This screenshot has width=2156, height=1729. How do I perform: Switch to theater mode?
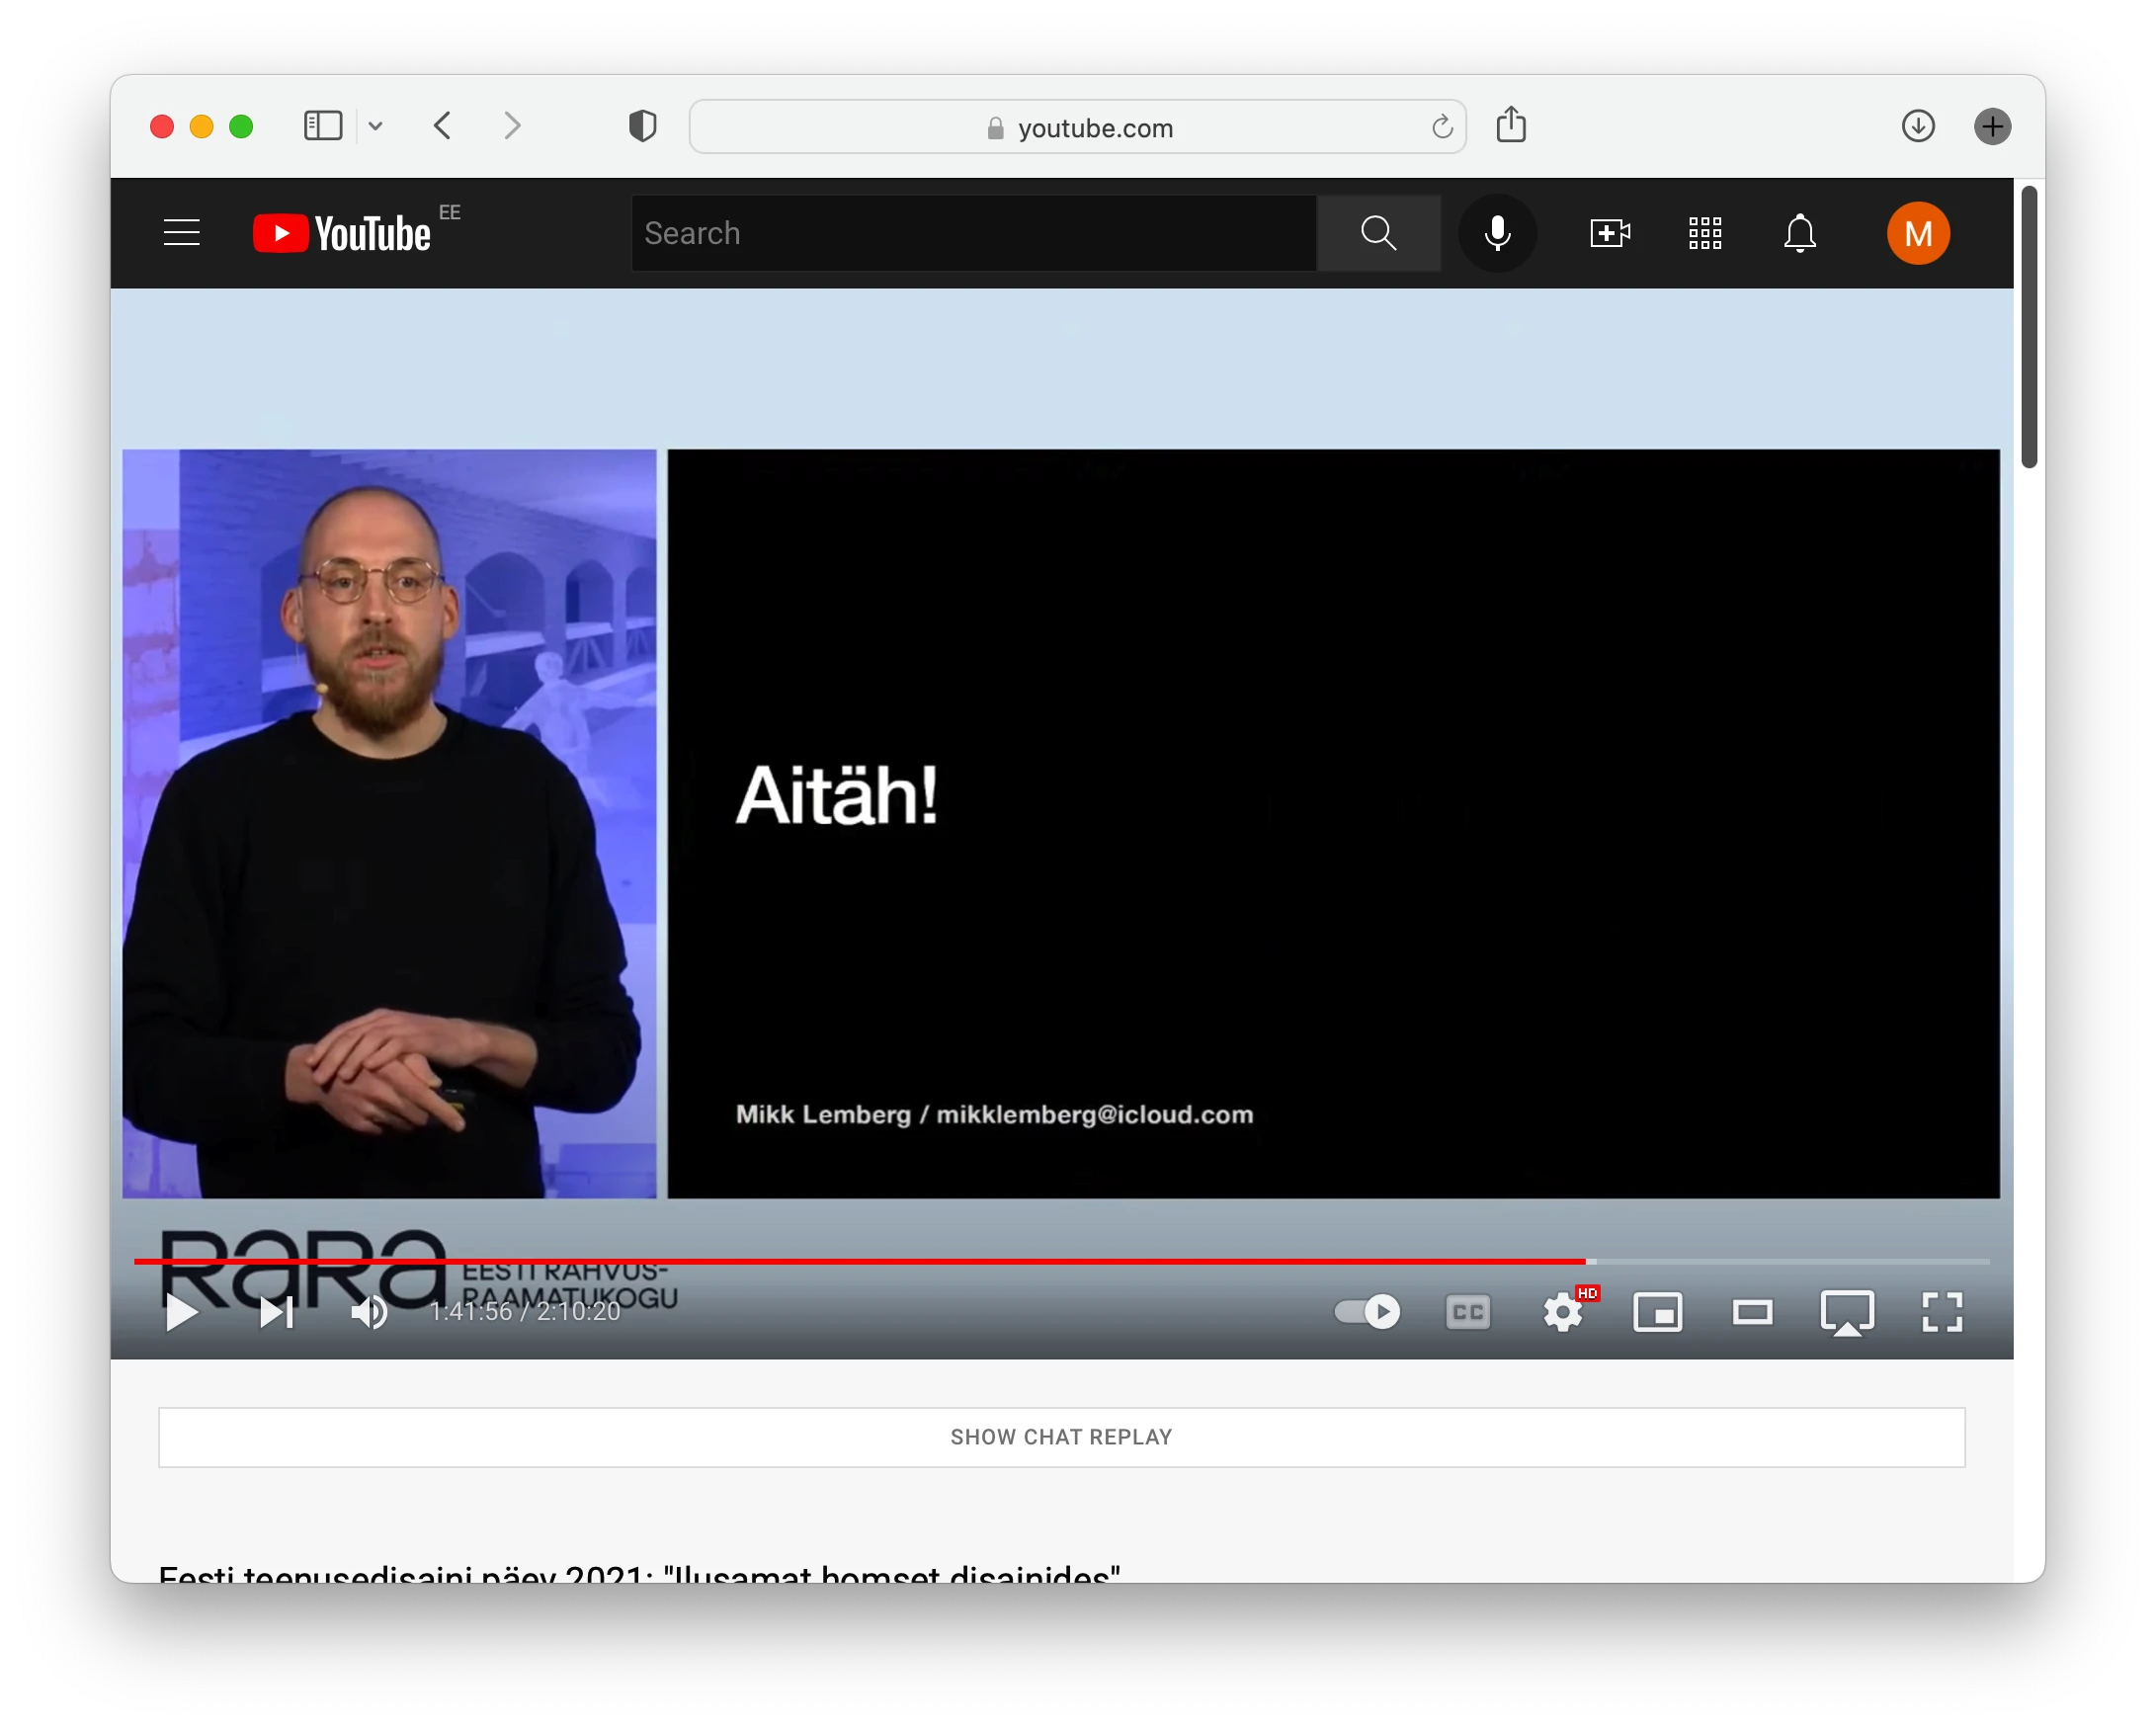[1752, 1312]
